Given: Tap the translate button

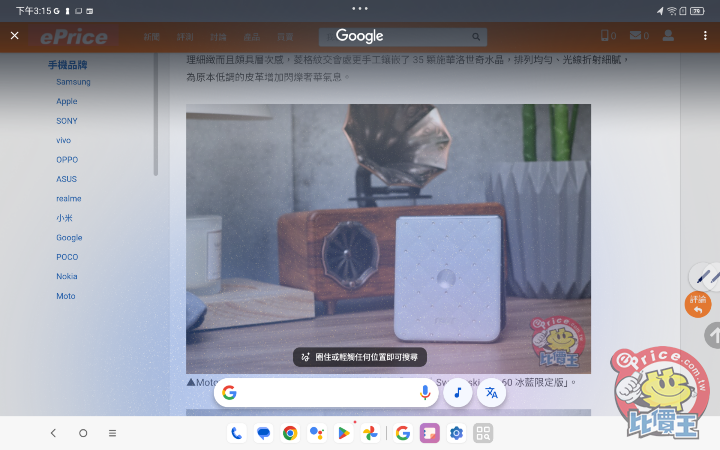Looking at the screenshot, I should tap(491, 393).
